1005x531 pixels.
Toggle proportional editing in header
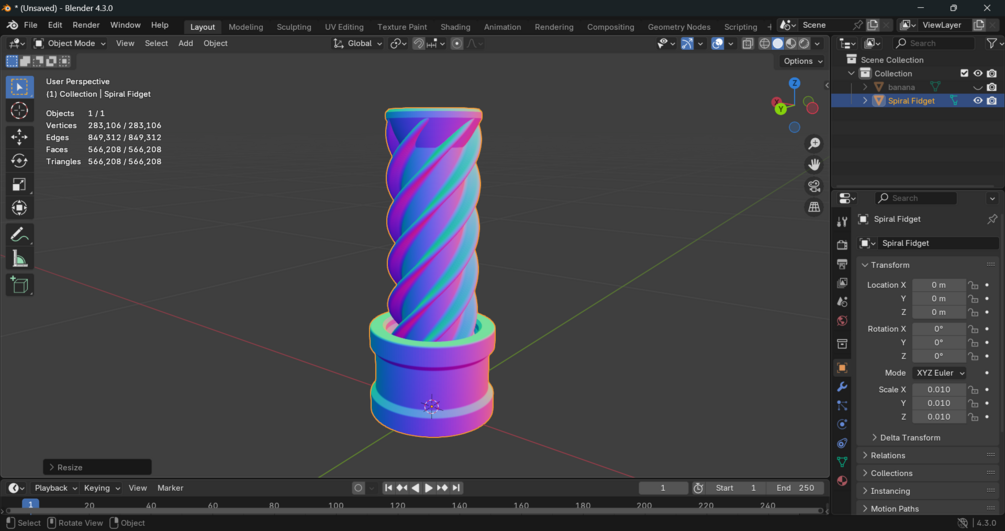click(456, 44)
